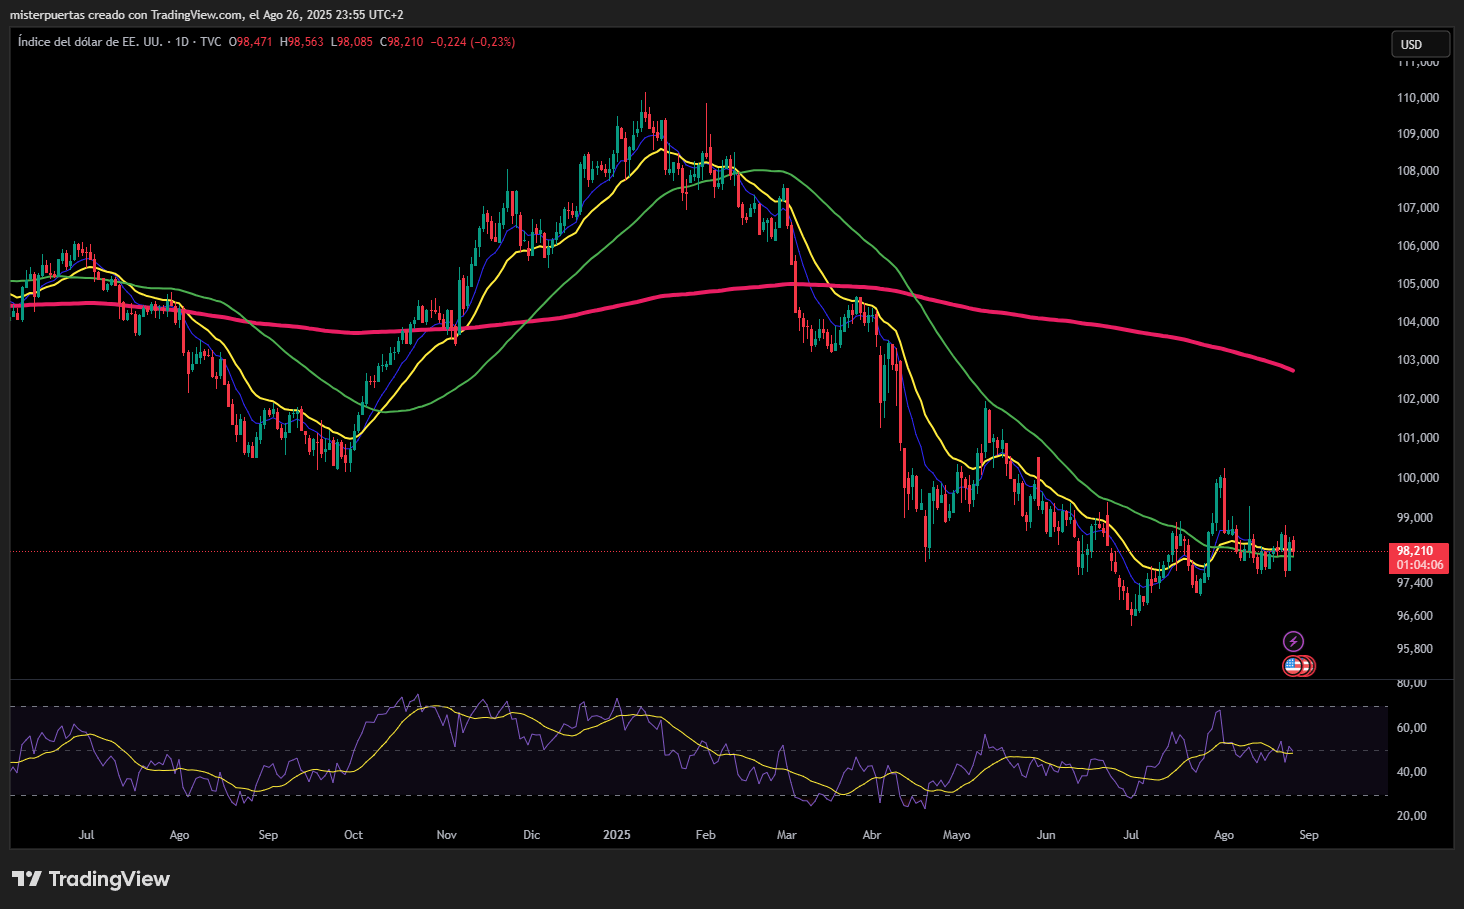Click the front US flag economic event icon
The height and width of the screenshot is (909, 1464).
[x=1293, y=665]
